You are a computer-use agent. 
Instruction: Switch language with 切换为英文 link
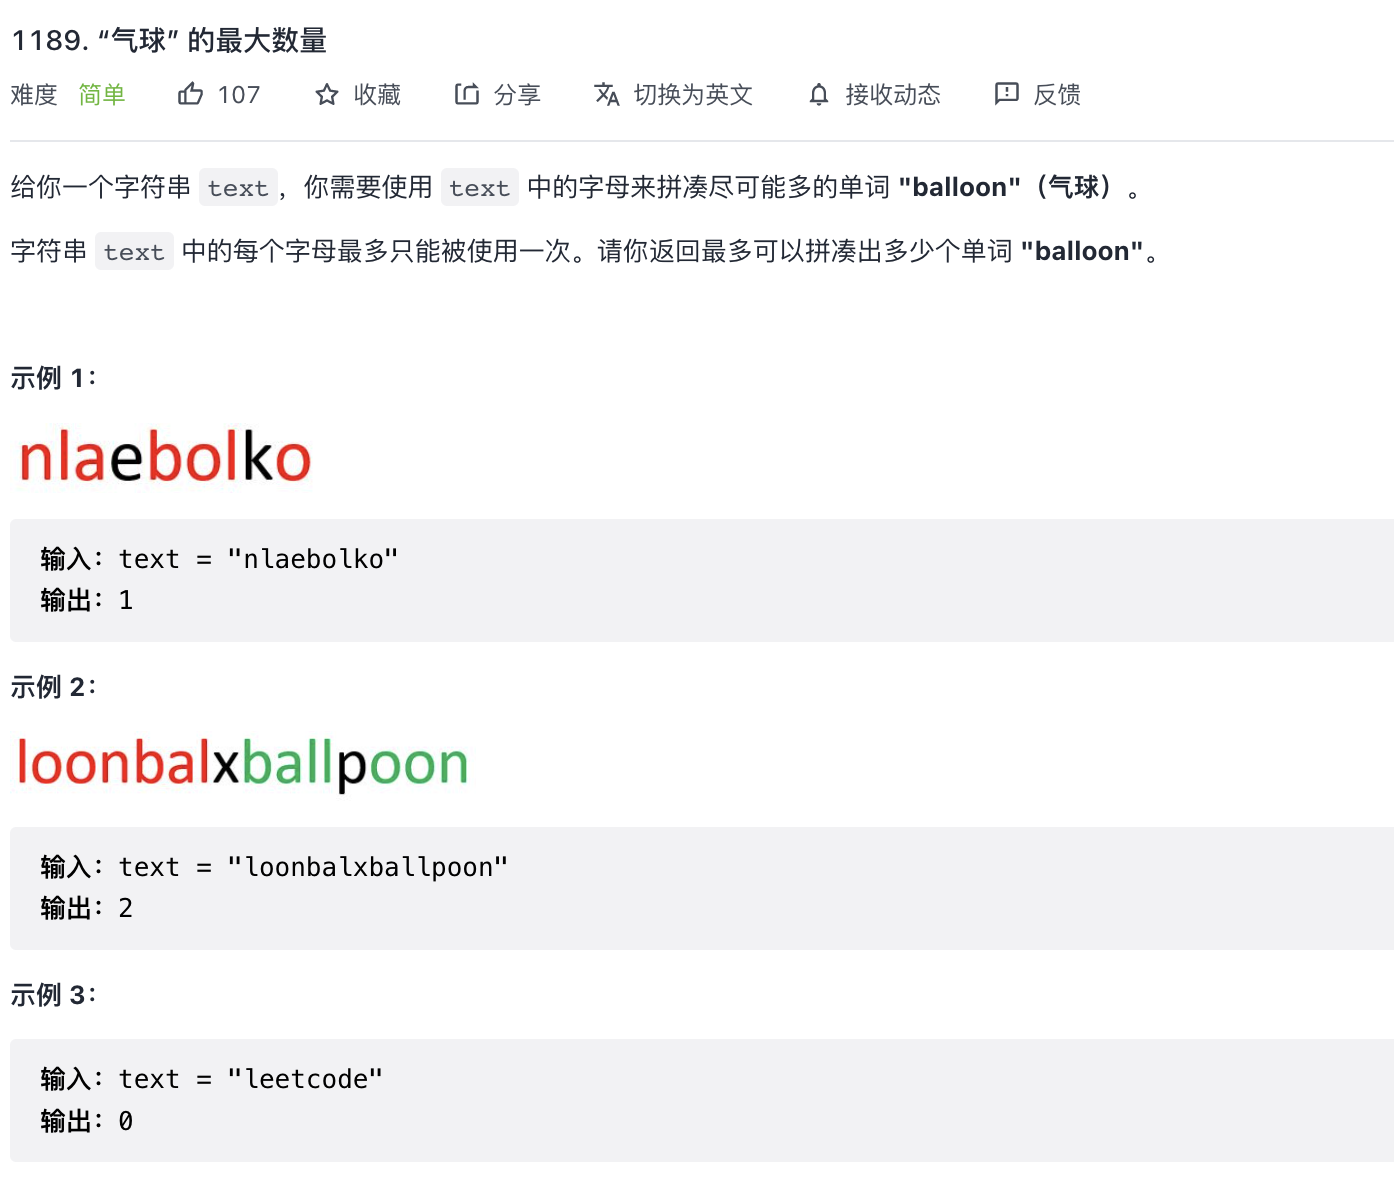tap(693, 95)
